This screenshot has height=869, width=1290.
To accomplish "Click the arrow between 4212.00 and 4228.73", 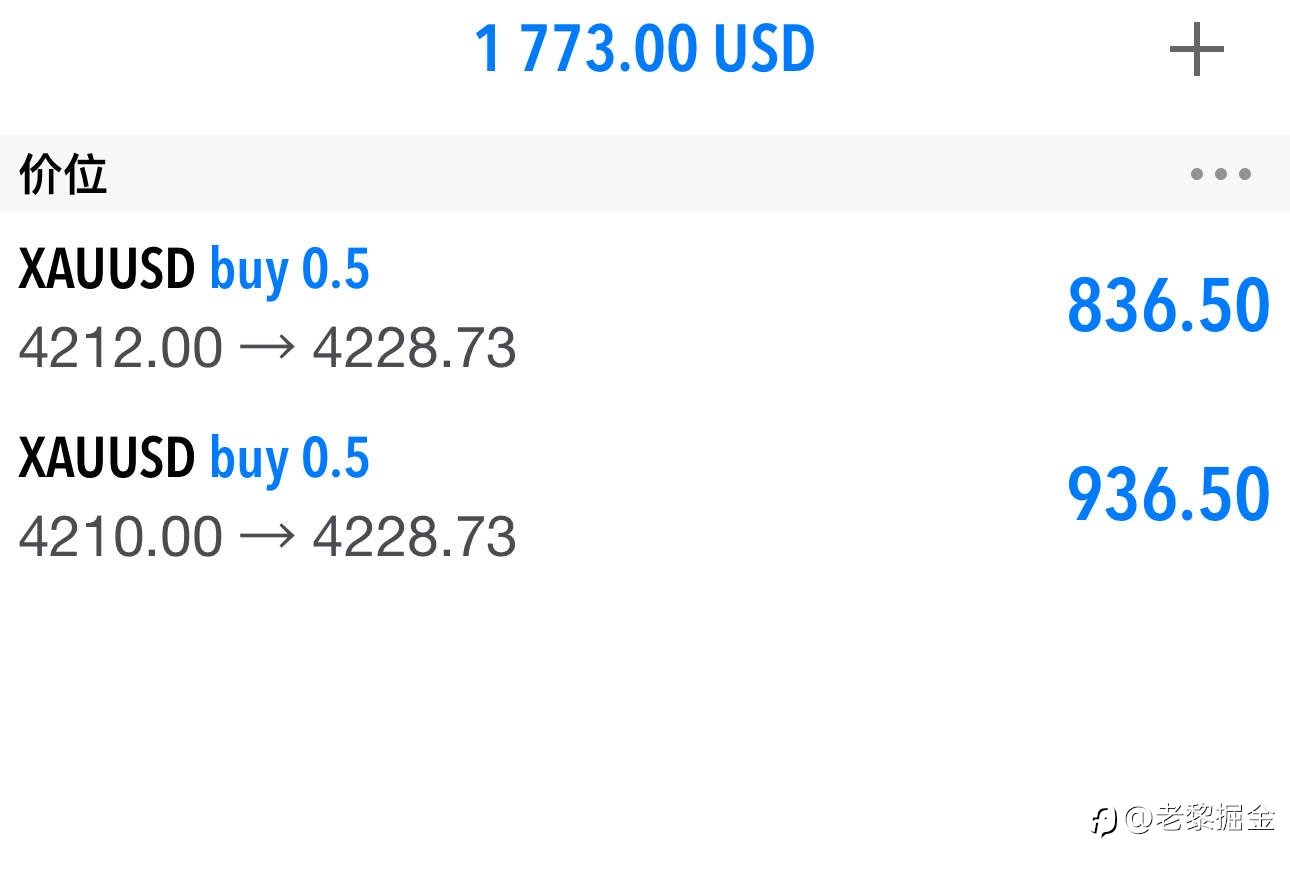I will (x=267, y=348).
